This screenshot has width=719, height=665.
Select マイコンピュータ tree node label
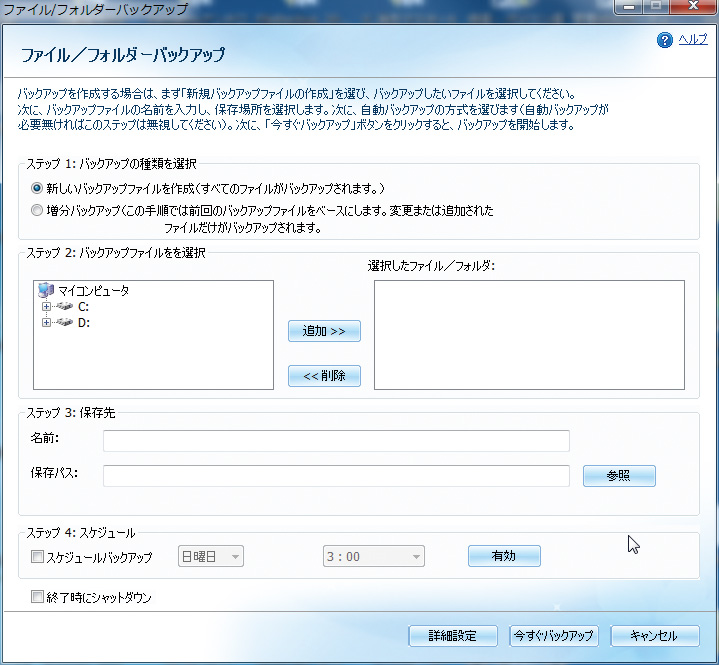click(x=94, y=290)
